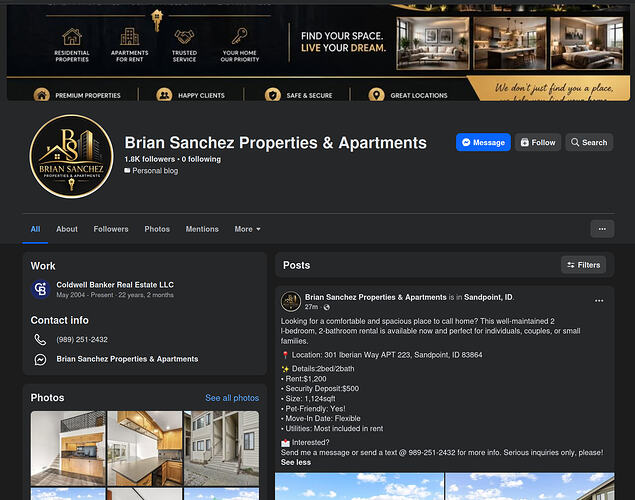
Task: Click the Message button
Action: coord(483,143)
